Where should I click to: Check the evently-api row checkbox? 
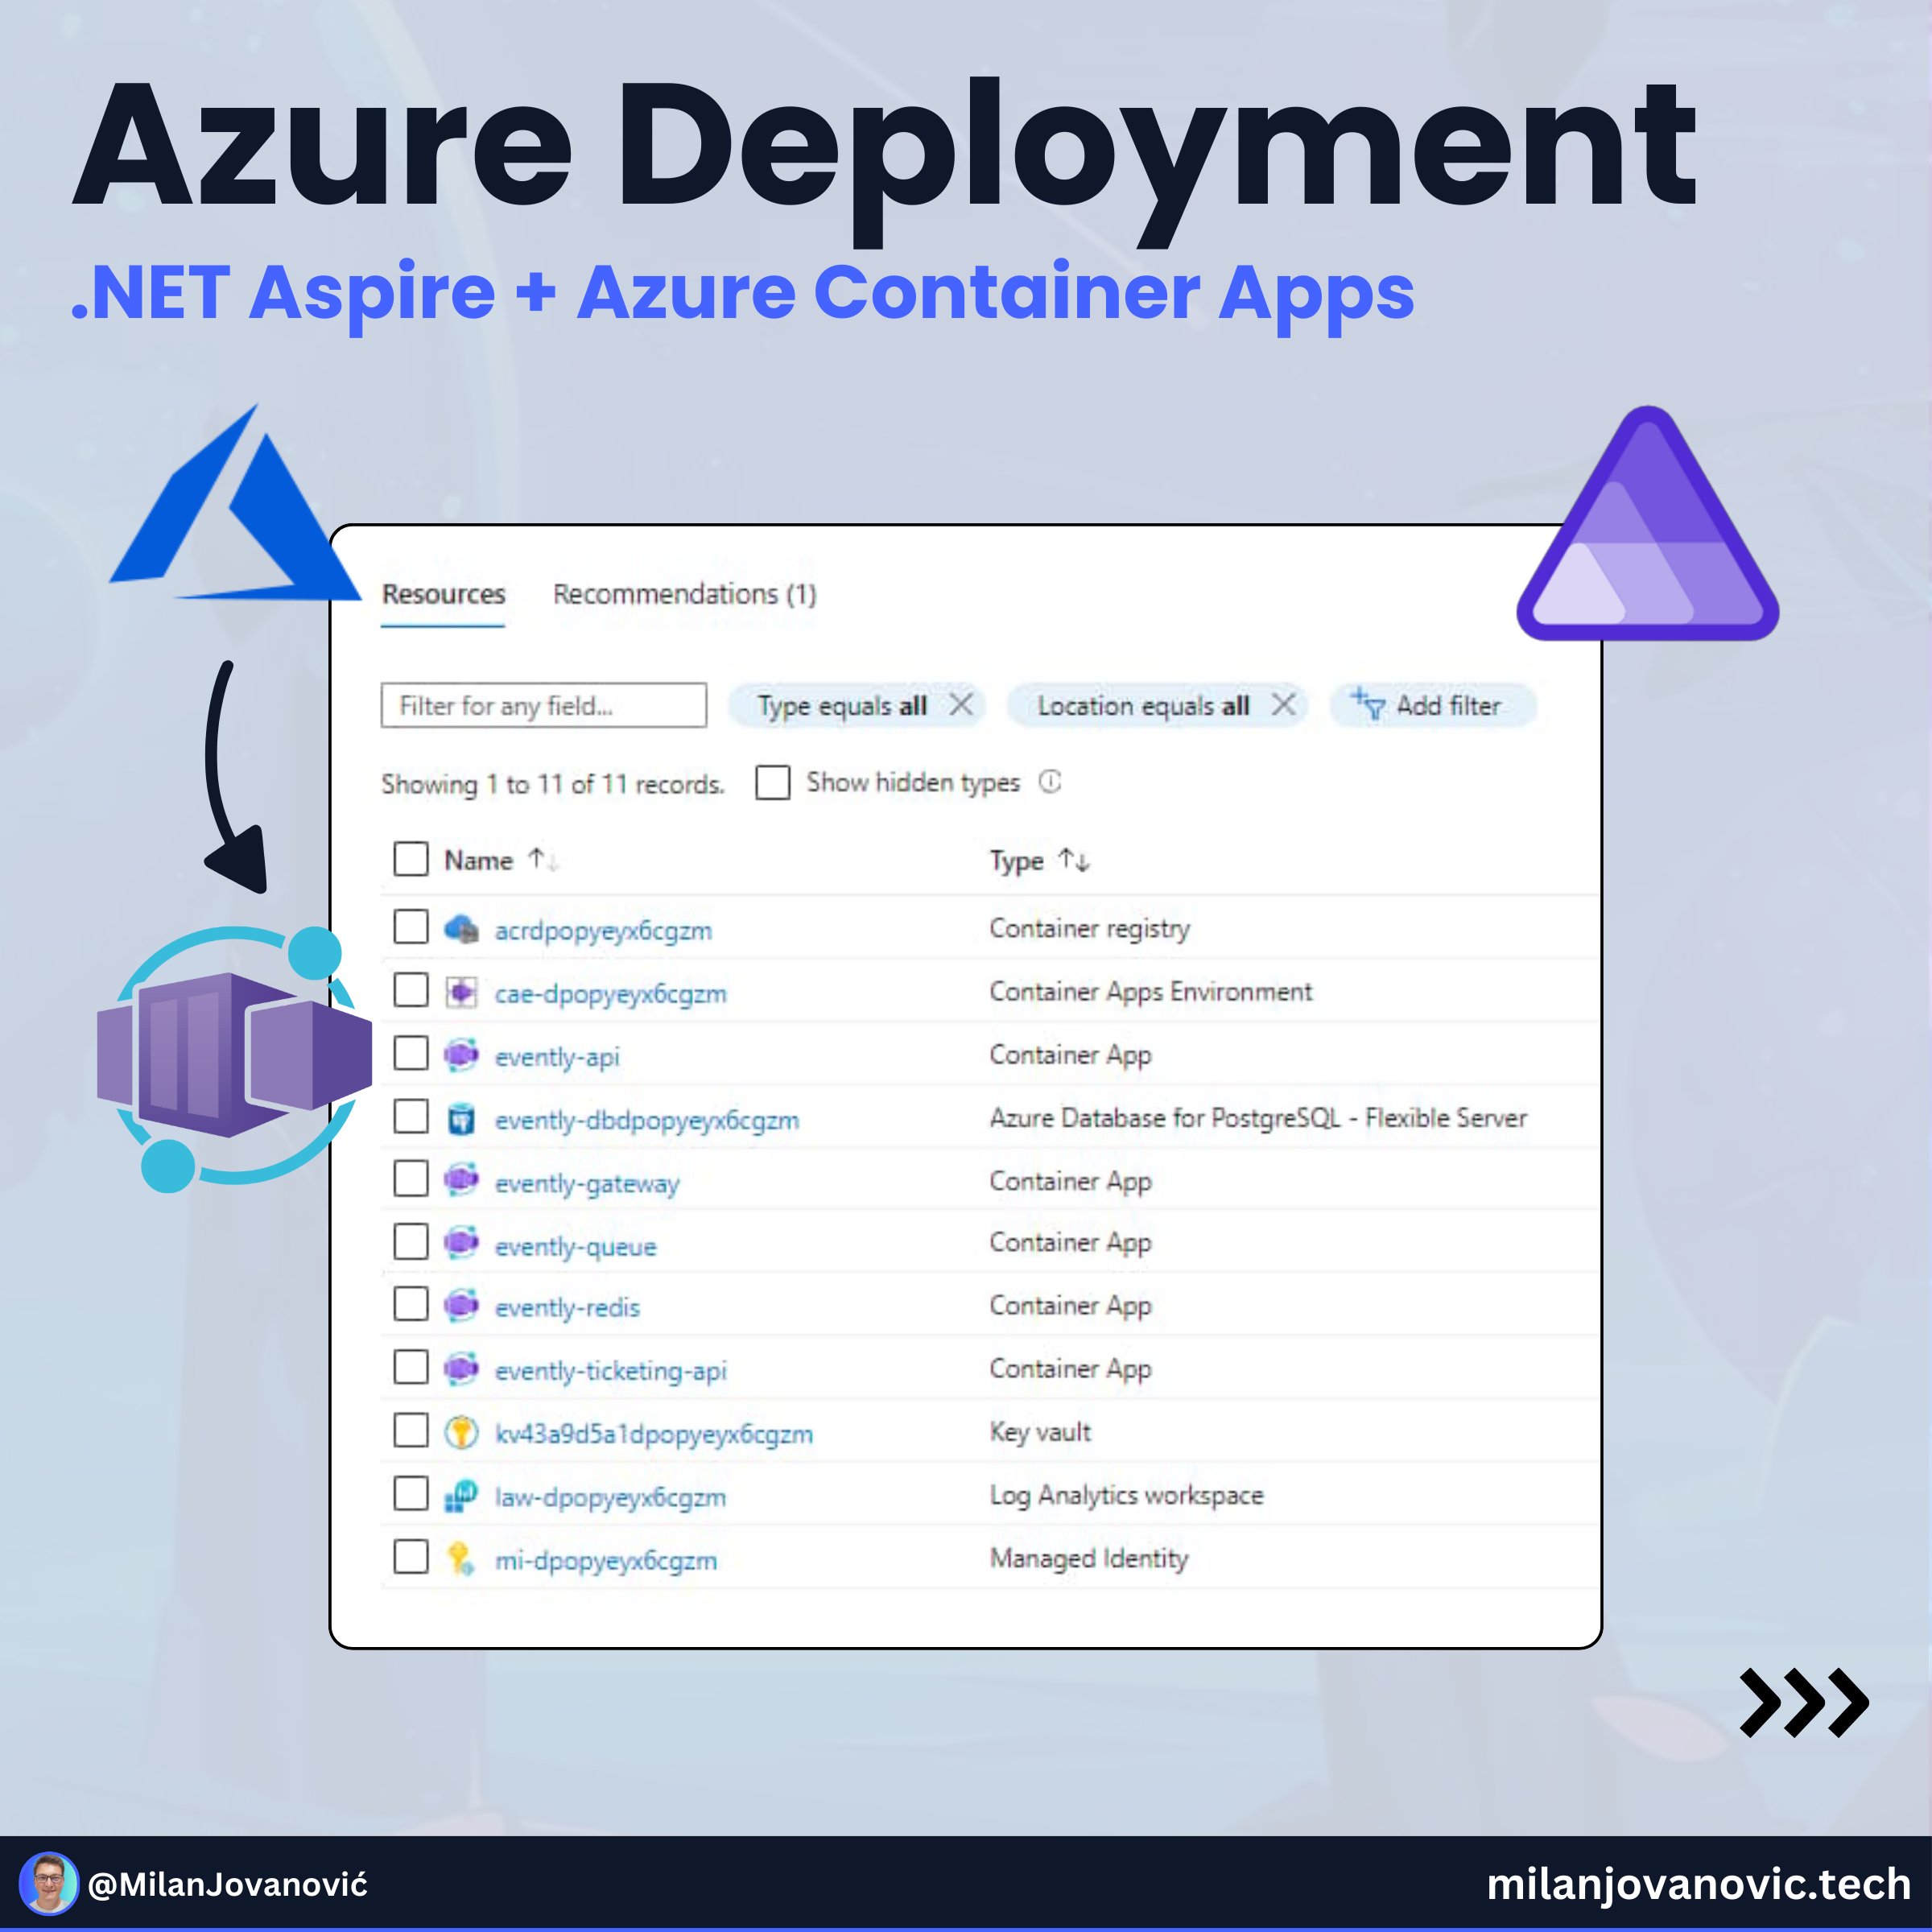coord(411,1053)
